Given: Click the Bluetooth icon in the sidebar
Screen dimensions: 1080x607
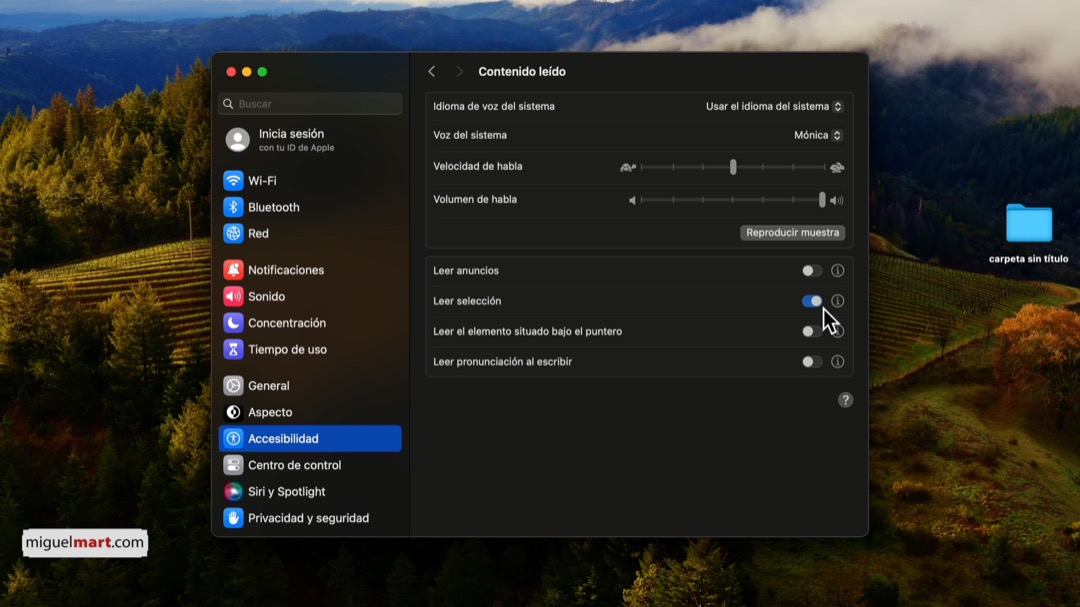Looking at the screenshot, I should coord(233,207).
